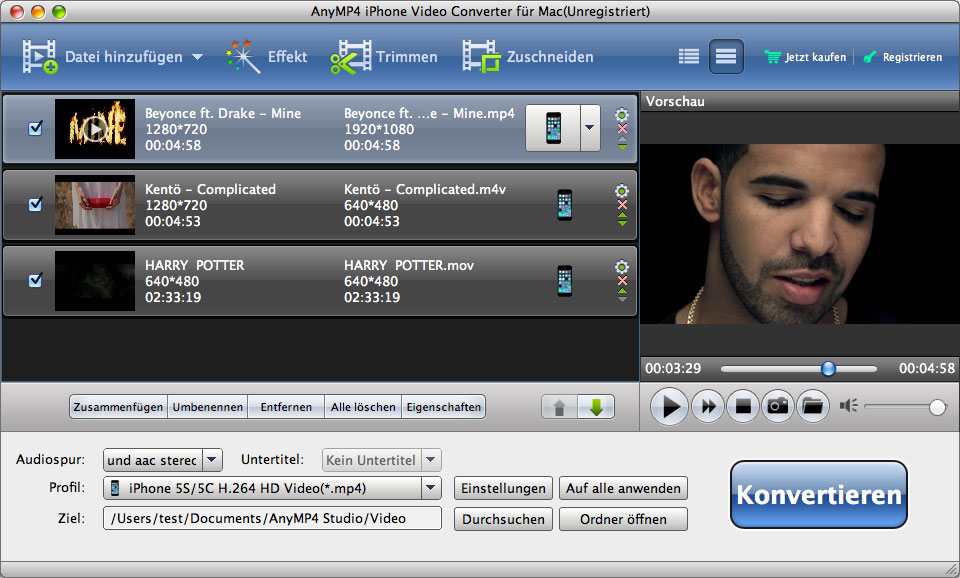Select the HARRY POTTER video thumbnail
The height and width of the screenshot is (578, 960).
point(95,280)
